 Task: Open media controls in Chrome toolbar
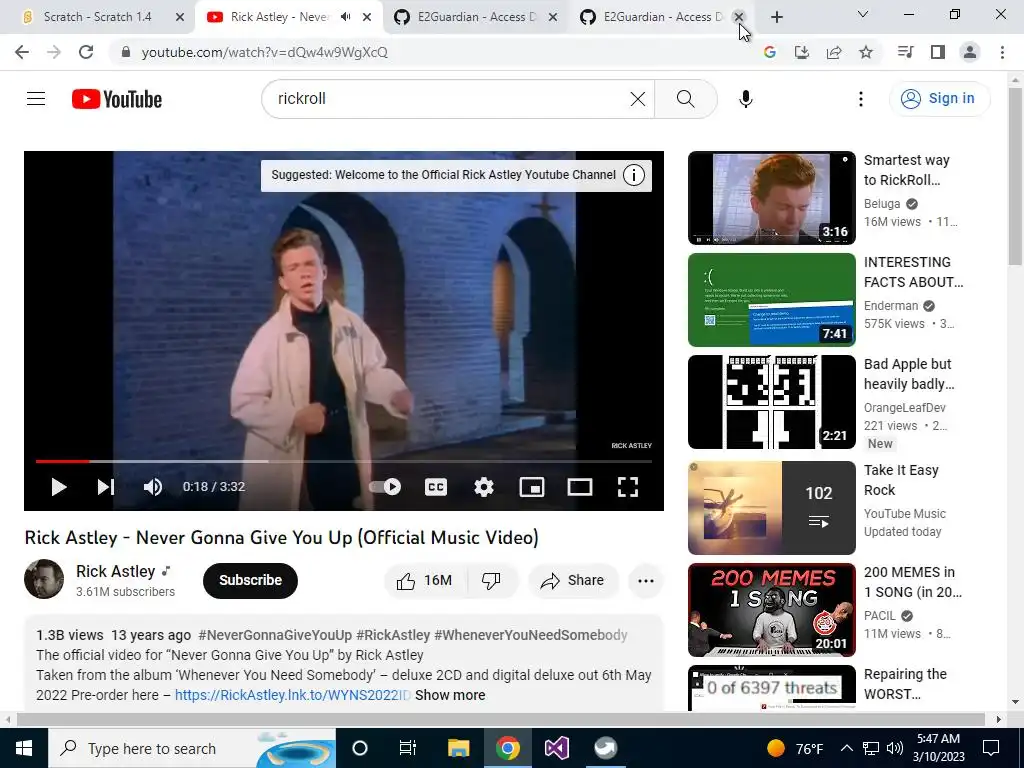point(905,52)
